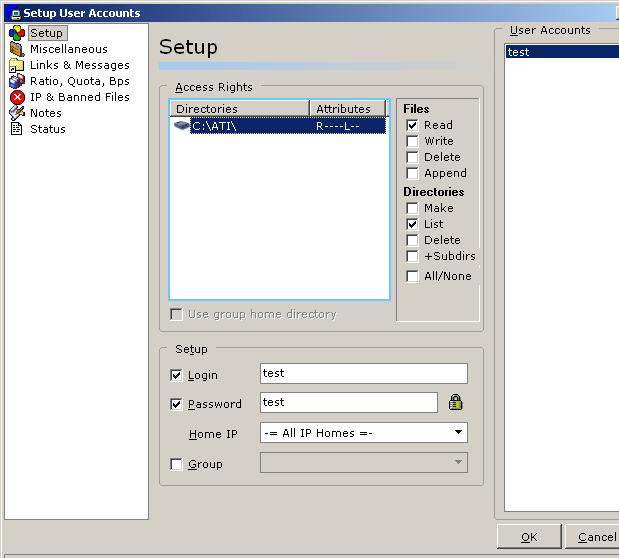
Task: Click the Ratio, Quota, Bps icon
Action: pyautogui.click(x=17, y=81)
